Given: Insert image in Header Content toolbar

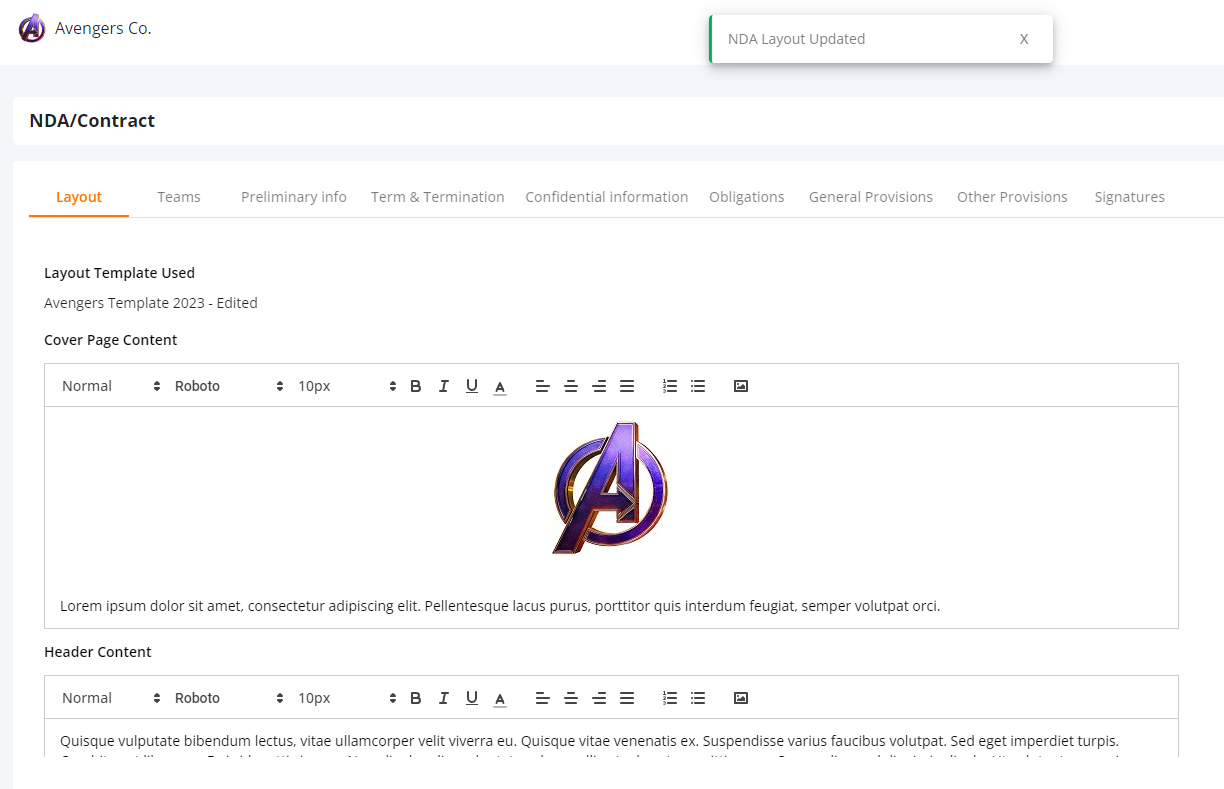Looking at the screenshot, I should [x=741, y=698].
